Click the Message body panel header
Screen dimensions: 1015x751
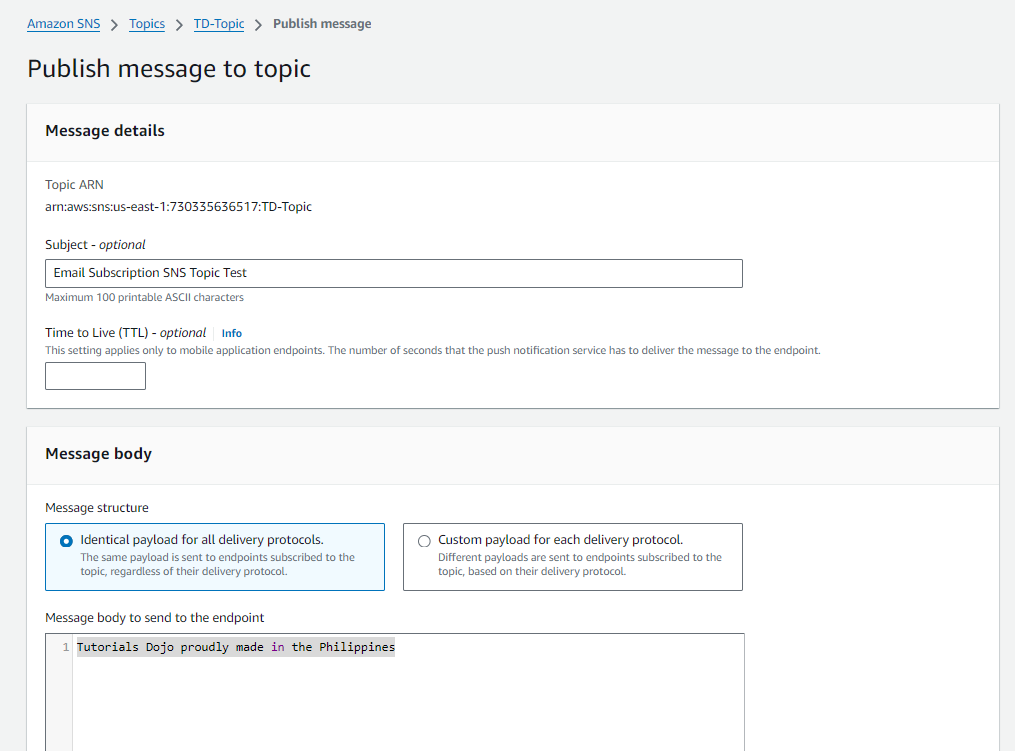point(98,454)
